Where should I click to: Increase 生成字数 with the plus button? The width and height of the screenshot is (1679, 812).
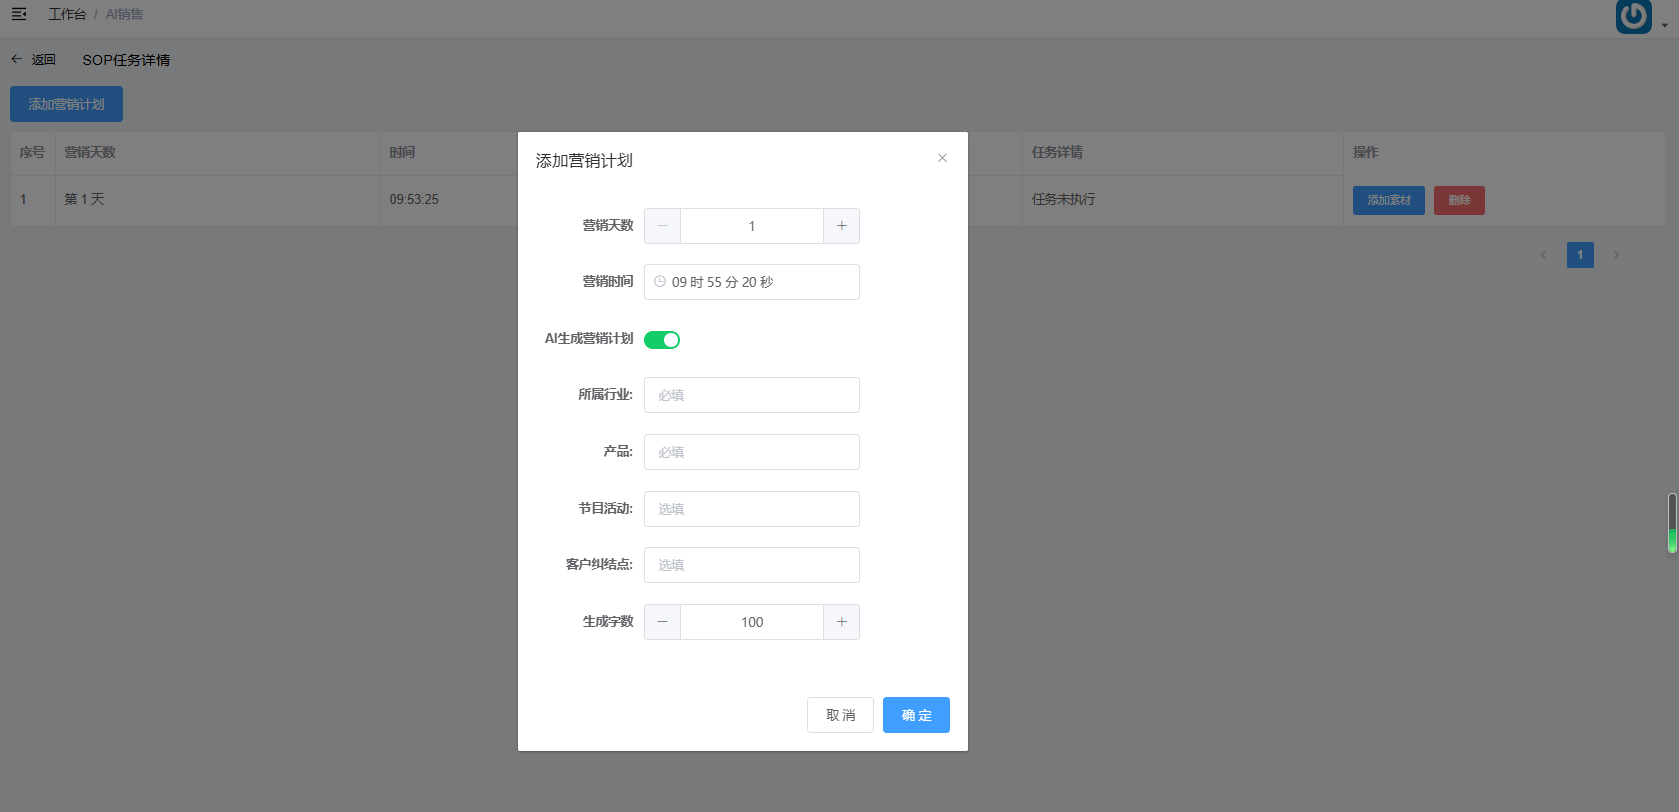(842, 622)
